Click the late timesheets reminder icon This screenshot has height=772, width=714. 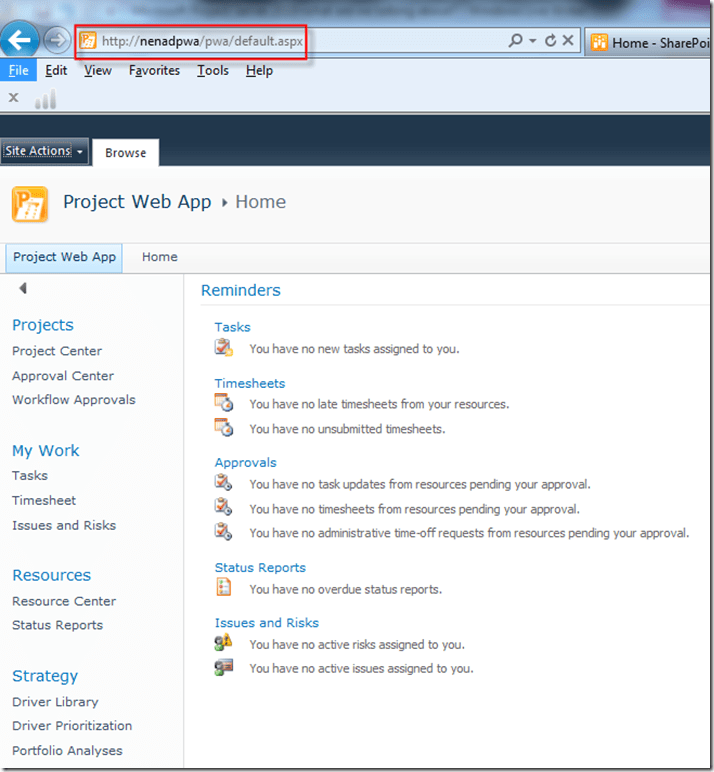[x=224, y=403]
